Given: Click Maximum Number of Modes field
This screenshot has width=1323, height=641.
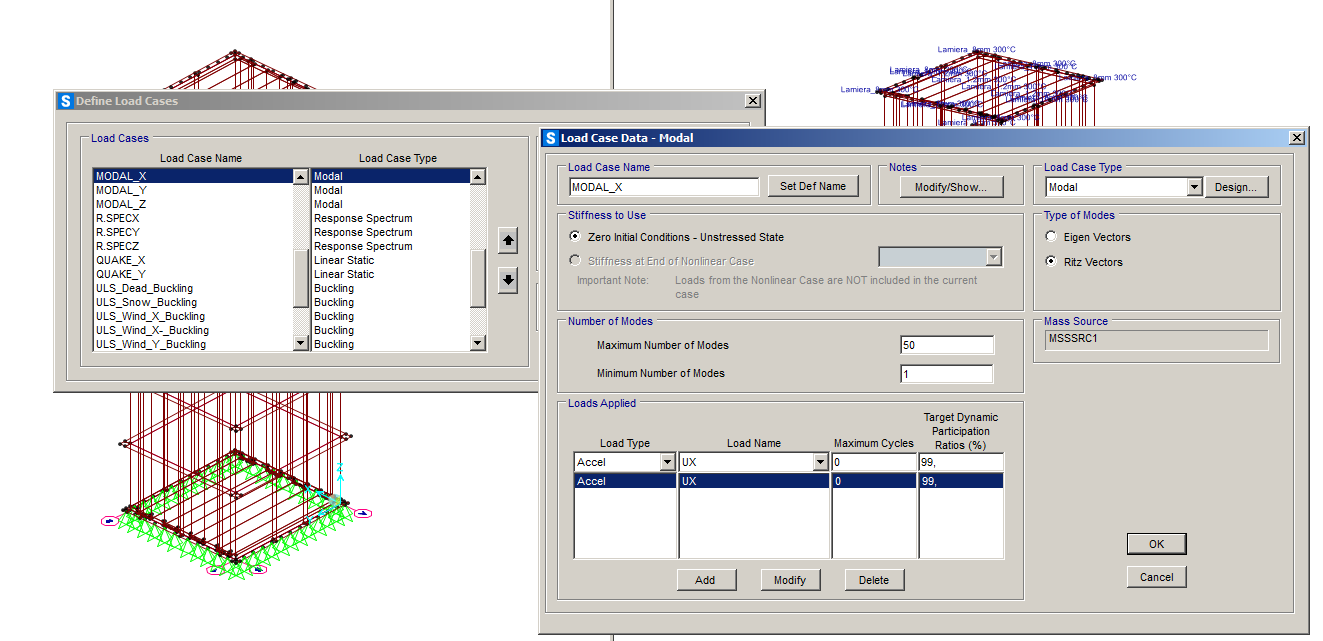Looking at the screenshot, I should 946,345.
